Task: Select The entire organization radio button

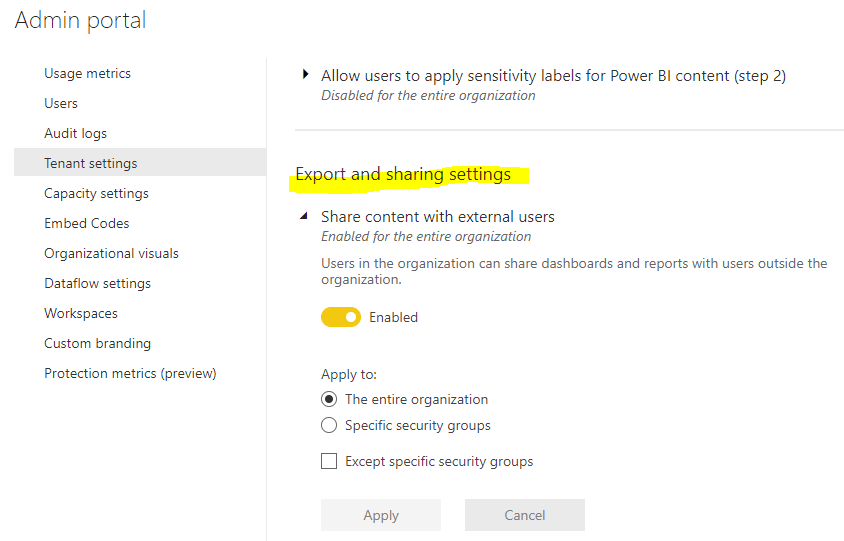Action: click(x=330, y=399)
